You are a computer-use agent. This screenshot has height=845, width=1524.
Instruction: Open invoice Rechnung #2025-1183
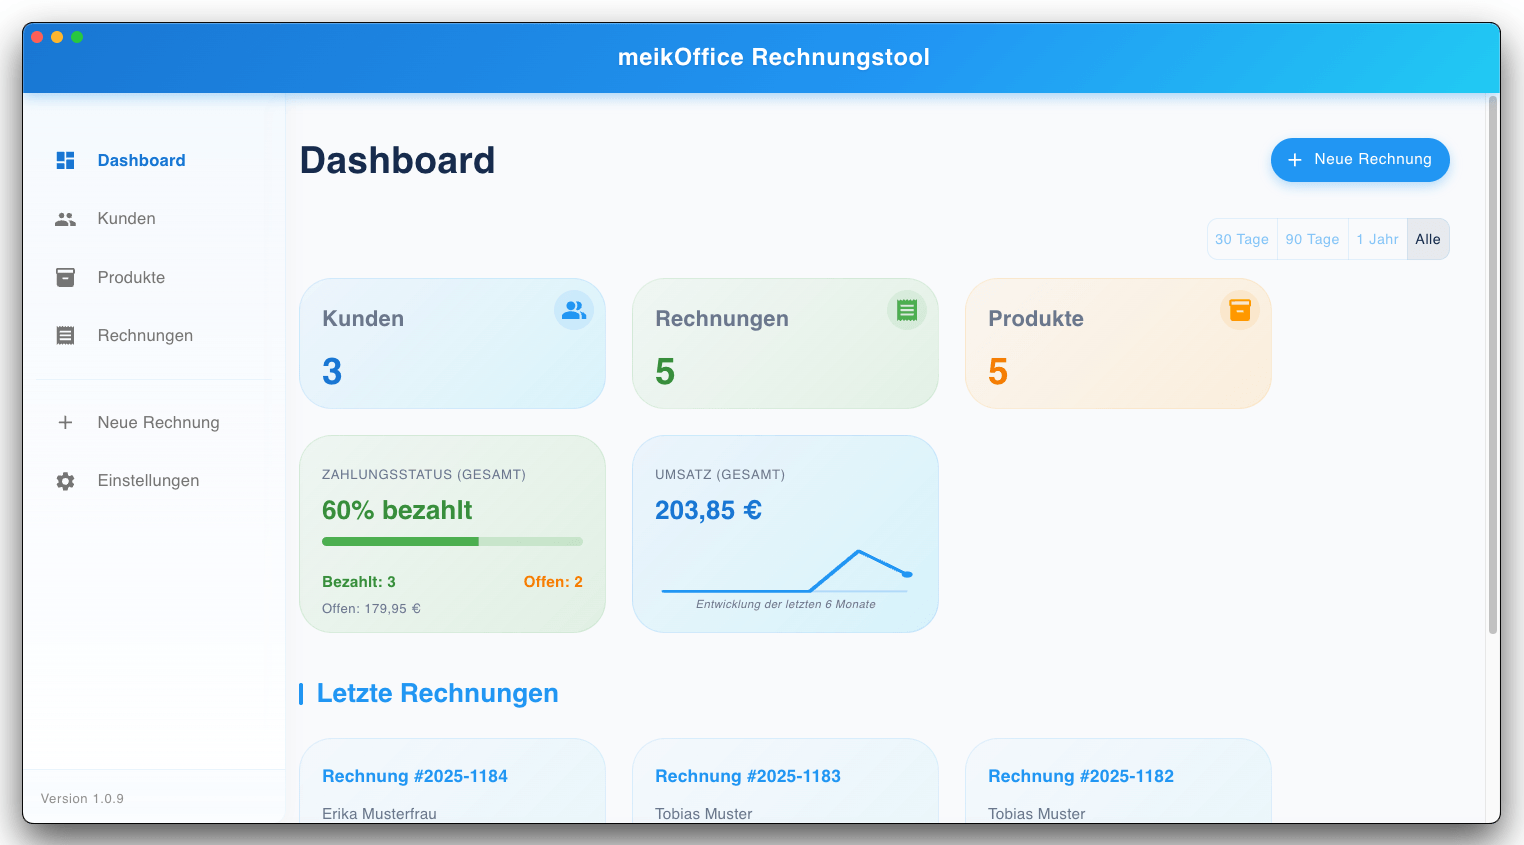point(747,776)
